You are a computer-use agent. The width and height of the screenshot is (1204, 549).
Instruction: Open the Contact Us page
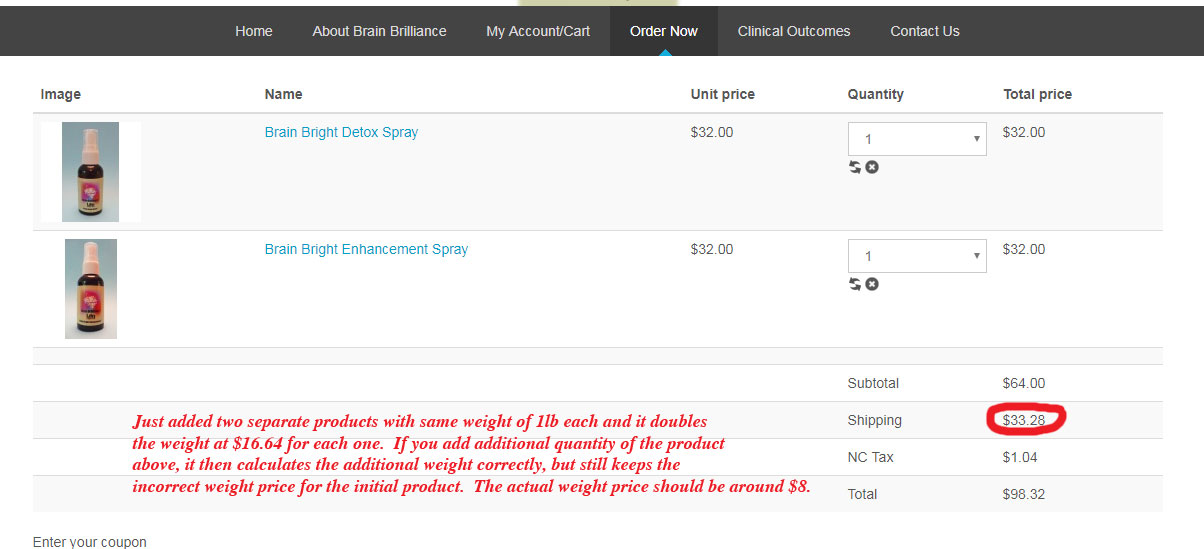coord(925,31)
